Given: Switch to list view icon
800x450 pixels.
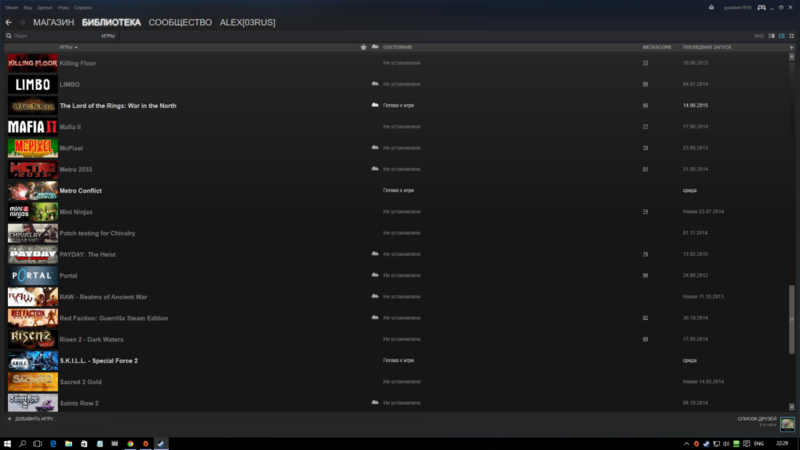Looking at the screenshot, I should click(x=782, y=36).
